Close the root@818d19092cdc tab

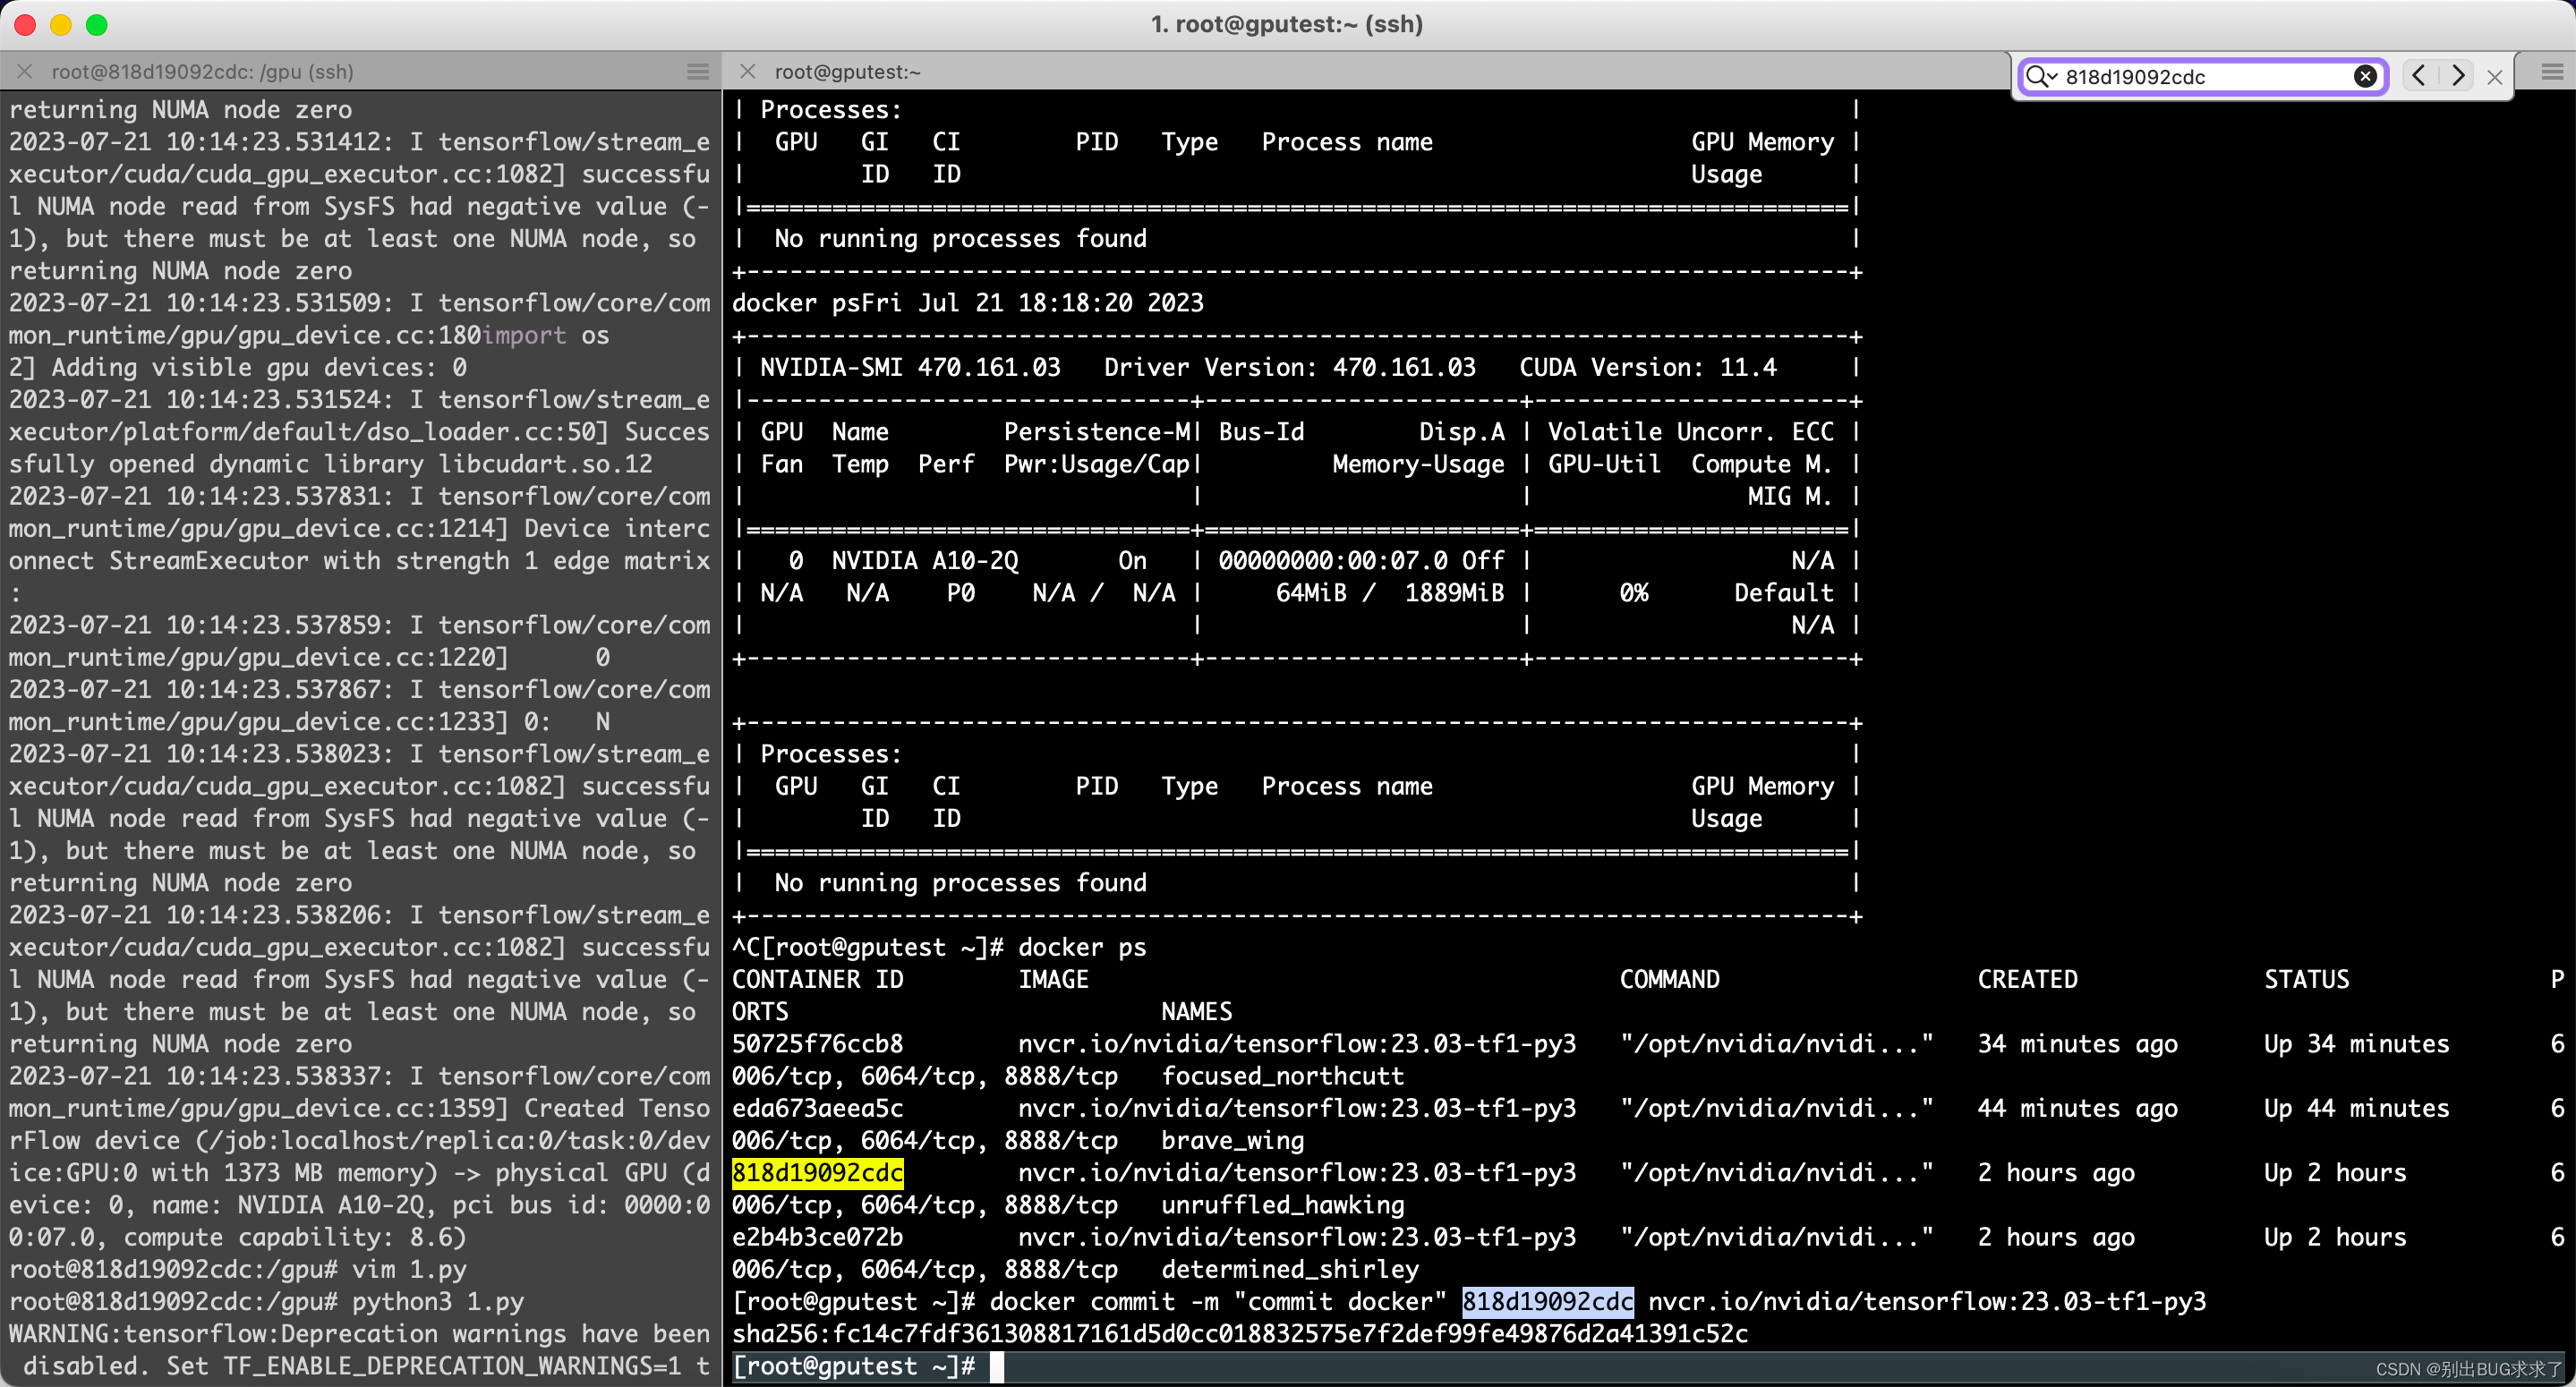(x=24, y=71)
